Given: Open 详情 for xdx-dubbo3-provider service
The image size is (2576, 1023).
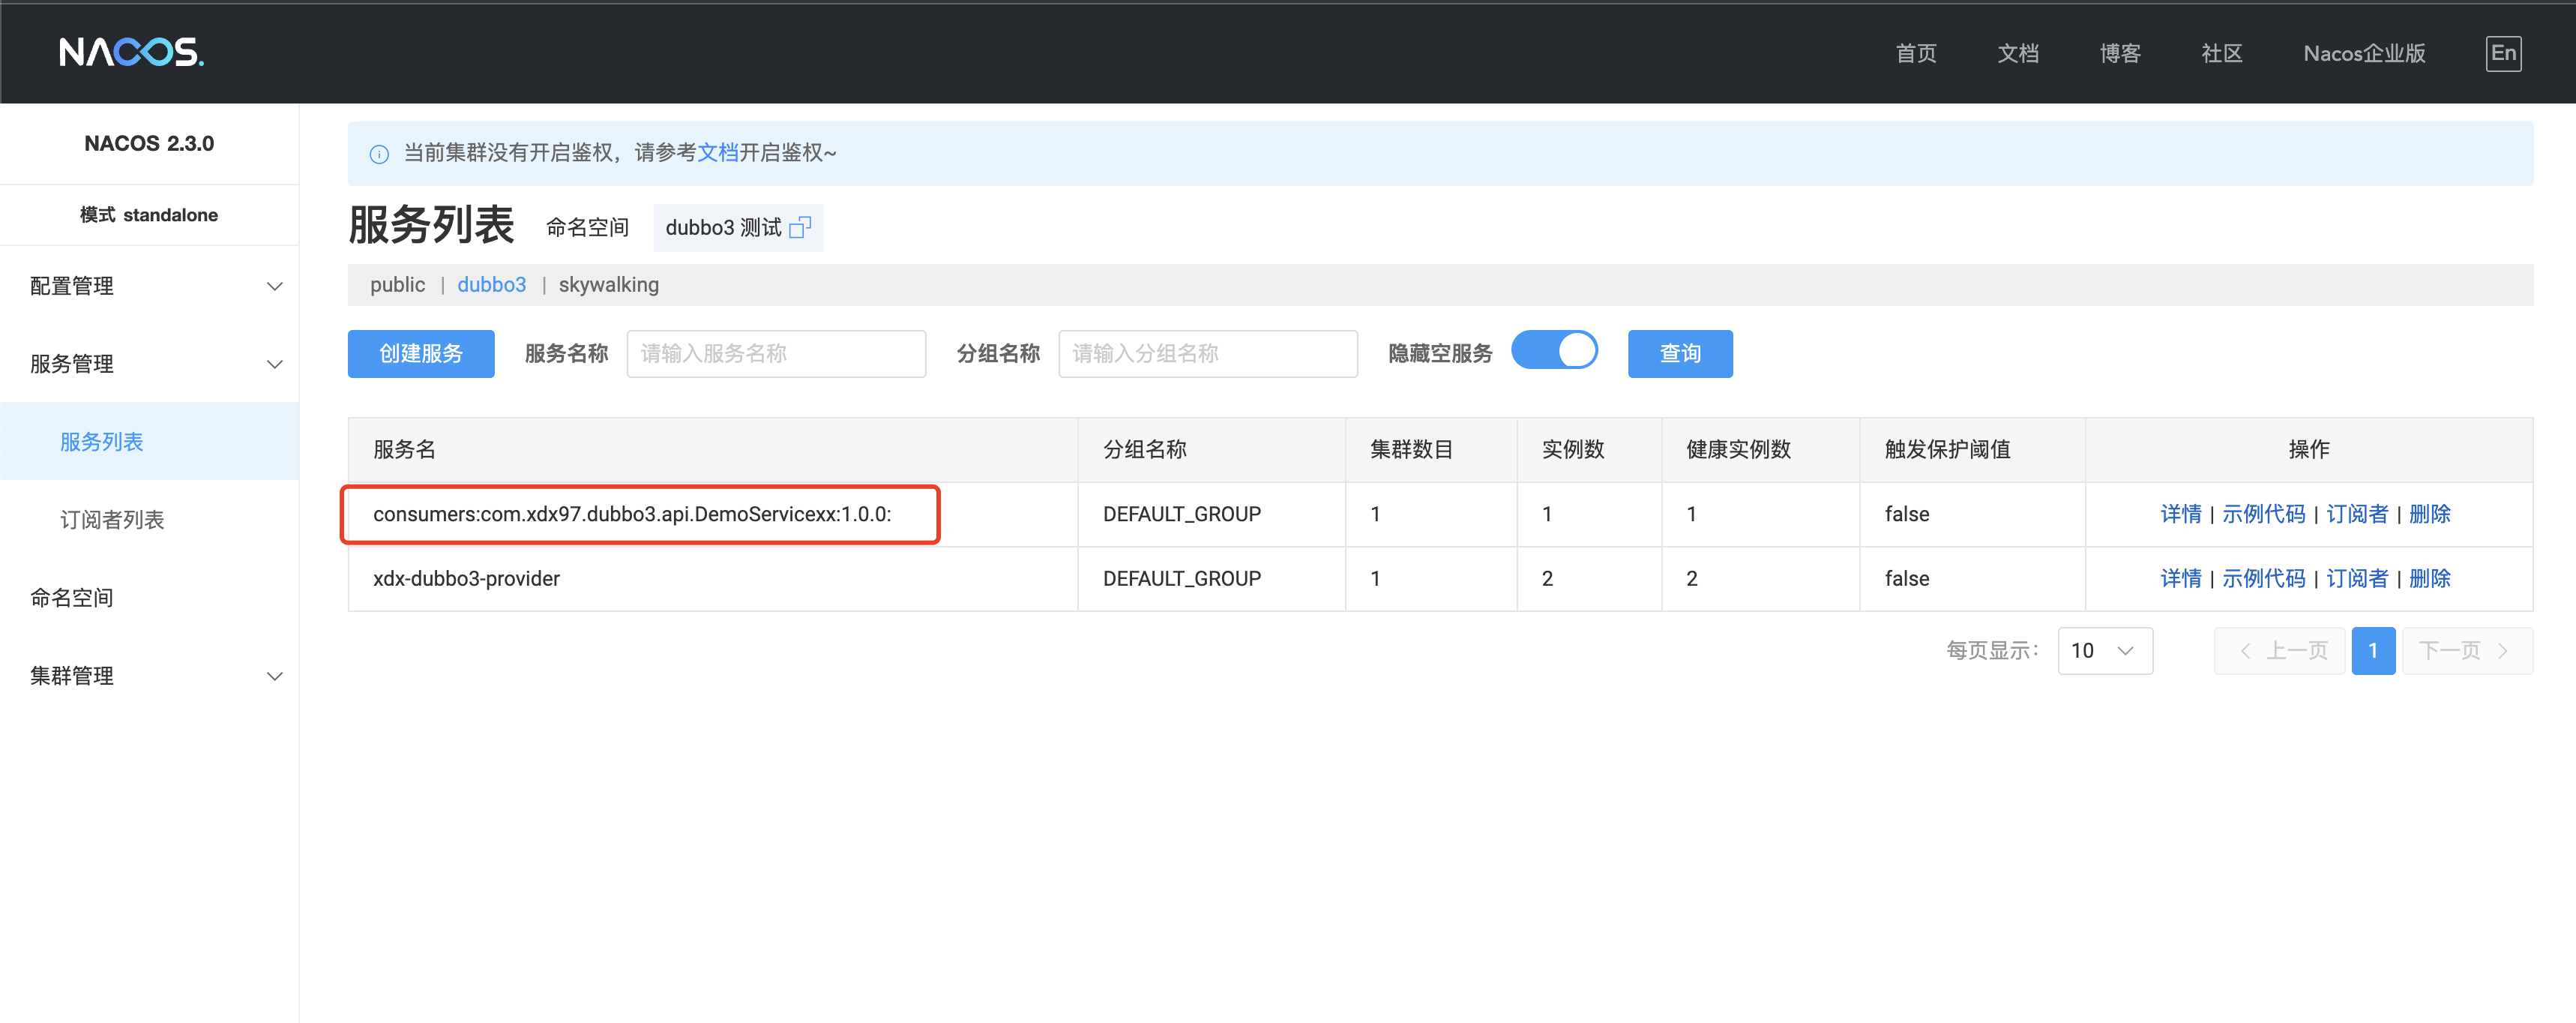Looking at the screenshot, I should tap(2180, 579).
